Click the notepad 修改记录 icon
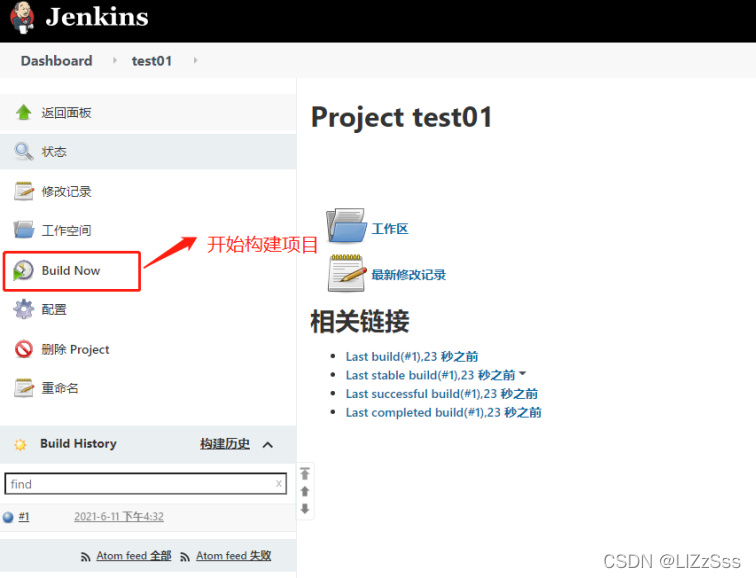The height and width of the screenshot is (578, 756). click(24, 191)
